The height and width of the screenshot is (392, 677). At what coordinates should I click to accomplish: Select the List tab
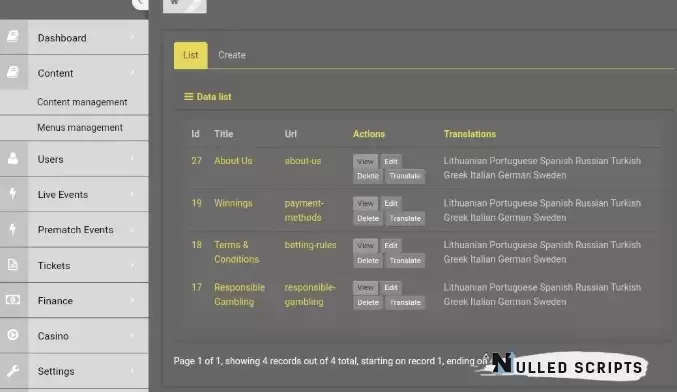point(190,55)
